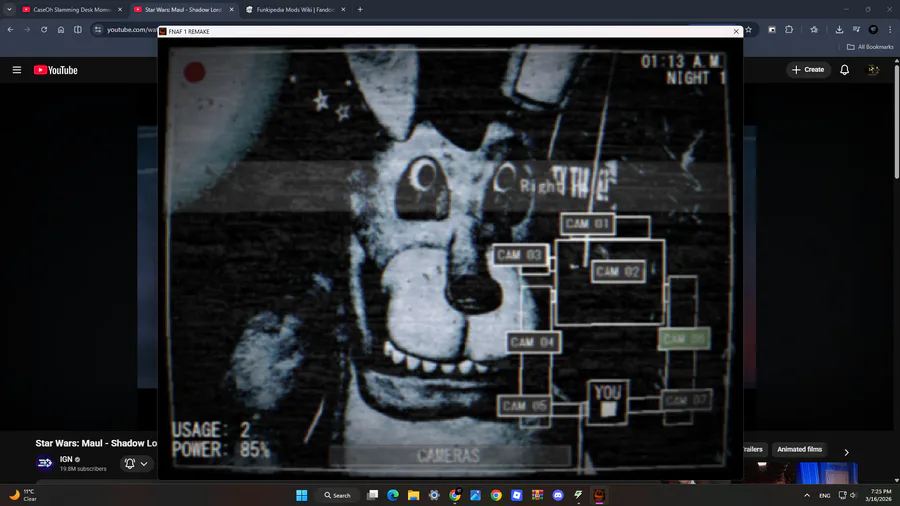Close the Funkipedia Mods Wiki tab
The image size is (900, 506).
(x=343, y=10)
